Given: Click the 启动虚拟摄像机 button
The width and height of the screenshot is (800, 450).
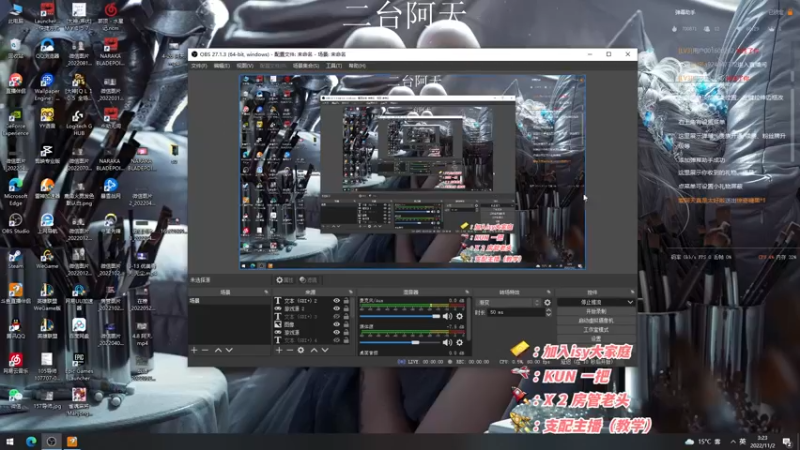Looking at the screenshot, I should click(x=596, y=320).
